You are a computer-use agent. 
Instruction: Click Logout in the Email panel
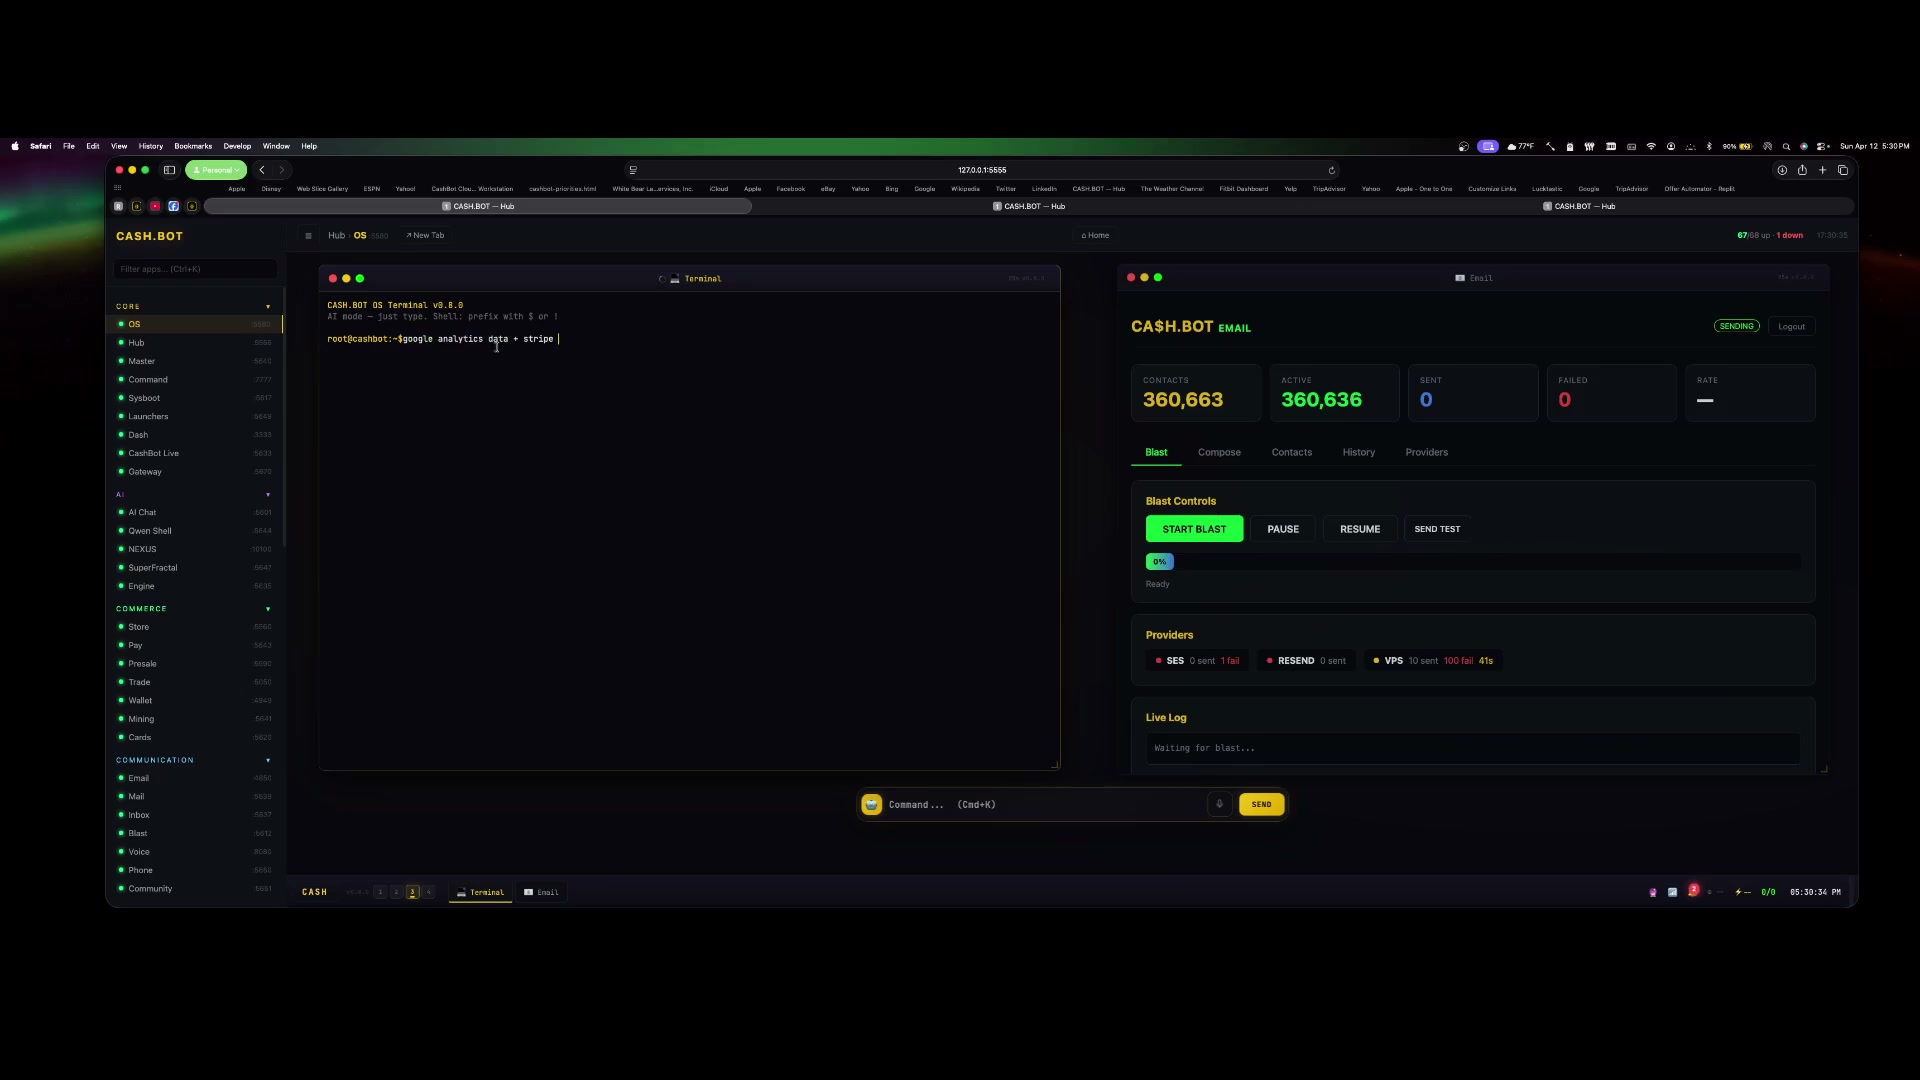tap(1790, 326)
